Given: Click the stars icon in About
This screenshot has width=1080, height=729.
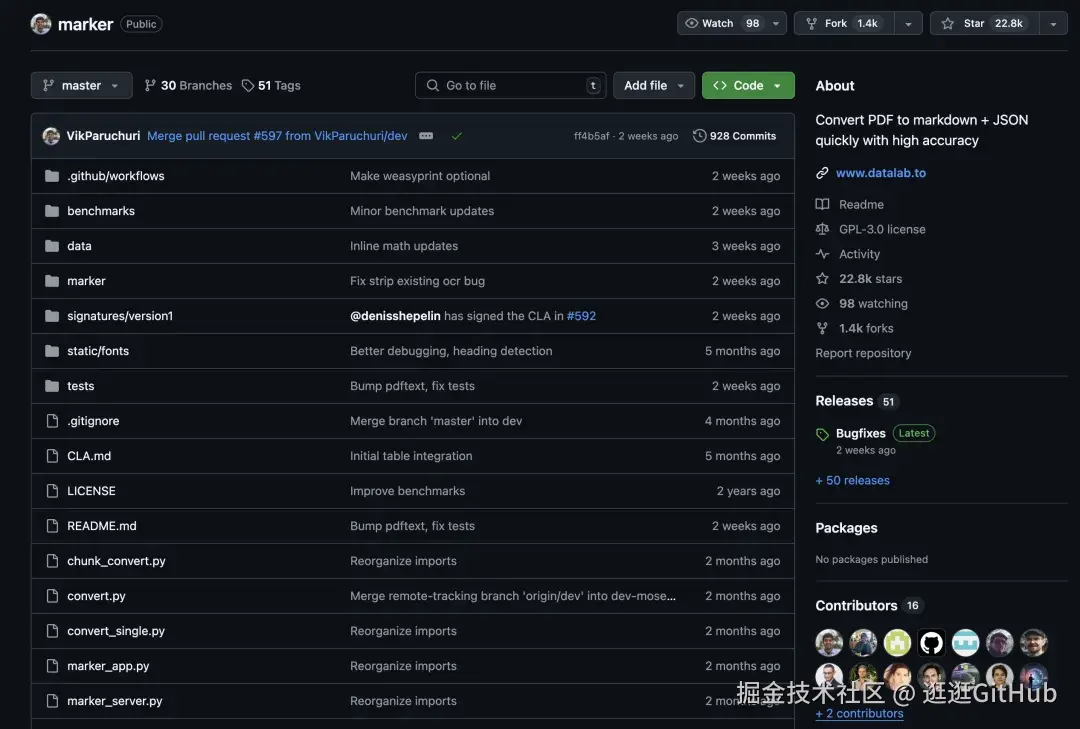Looking at the screenshot, I should (822, 278).
